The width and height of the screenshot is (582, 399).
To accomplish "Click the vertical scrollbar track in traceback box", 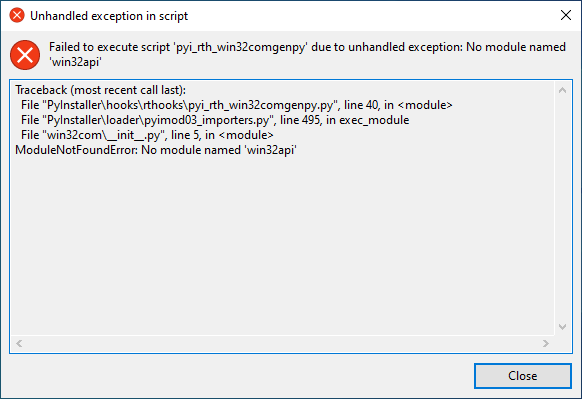I will point(562,208).
